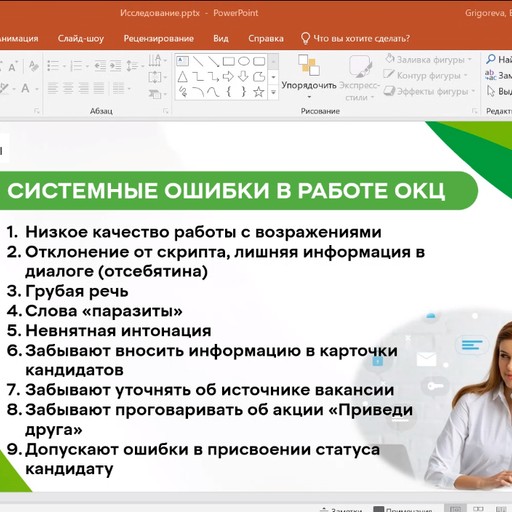Insert the Right Arrow block shape
Viewport: 512px width, 512px height.
[x=228, y=77]
